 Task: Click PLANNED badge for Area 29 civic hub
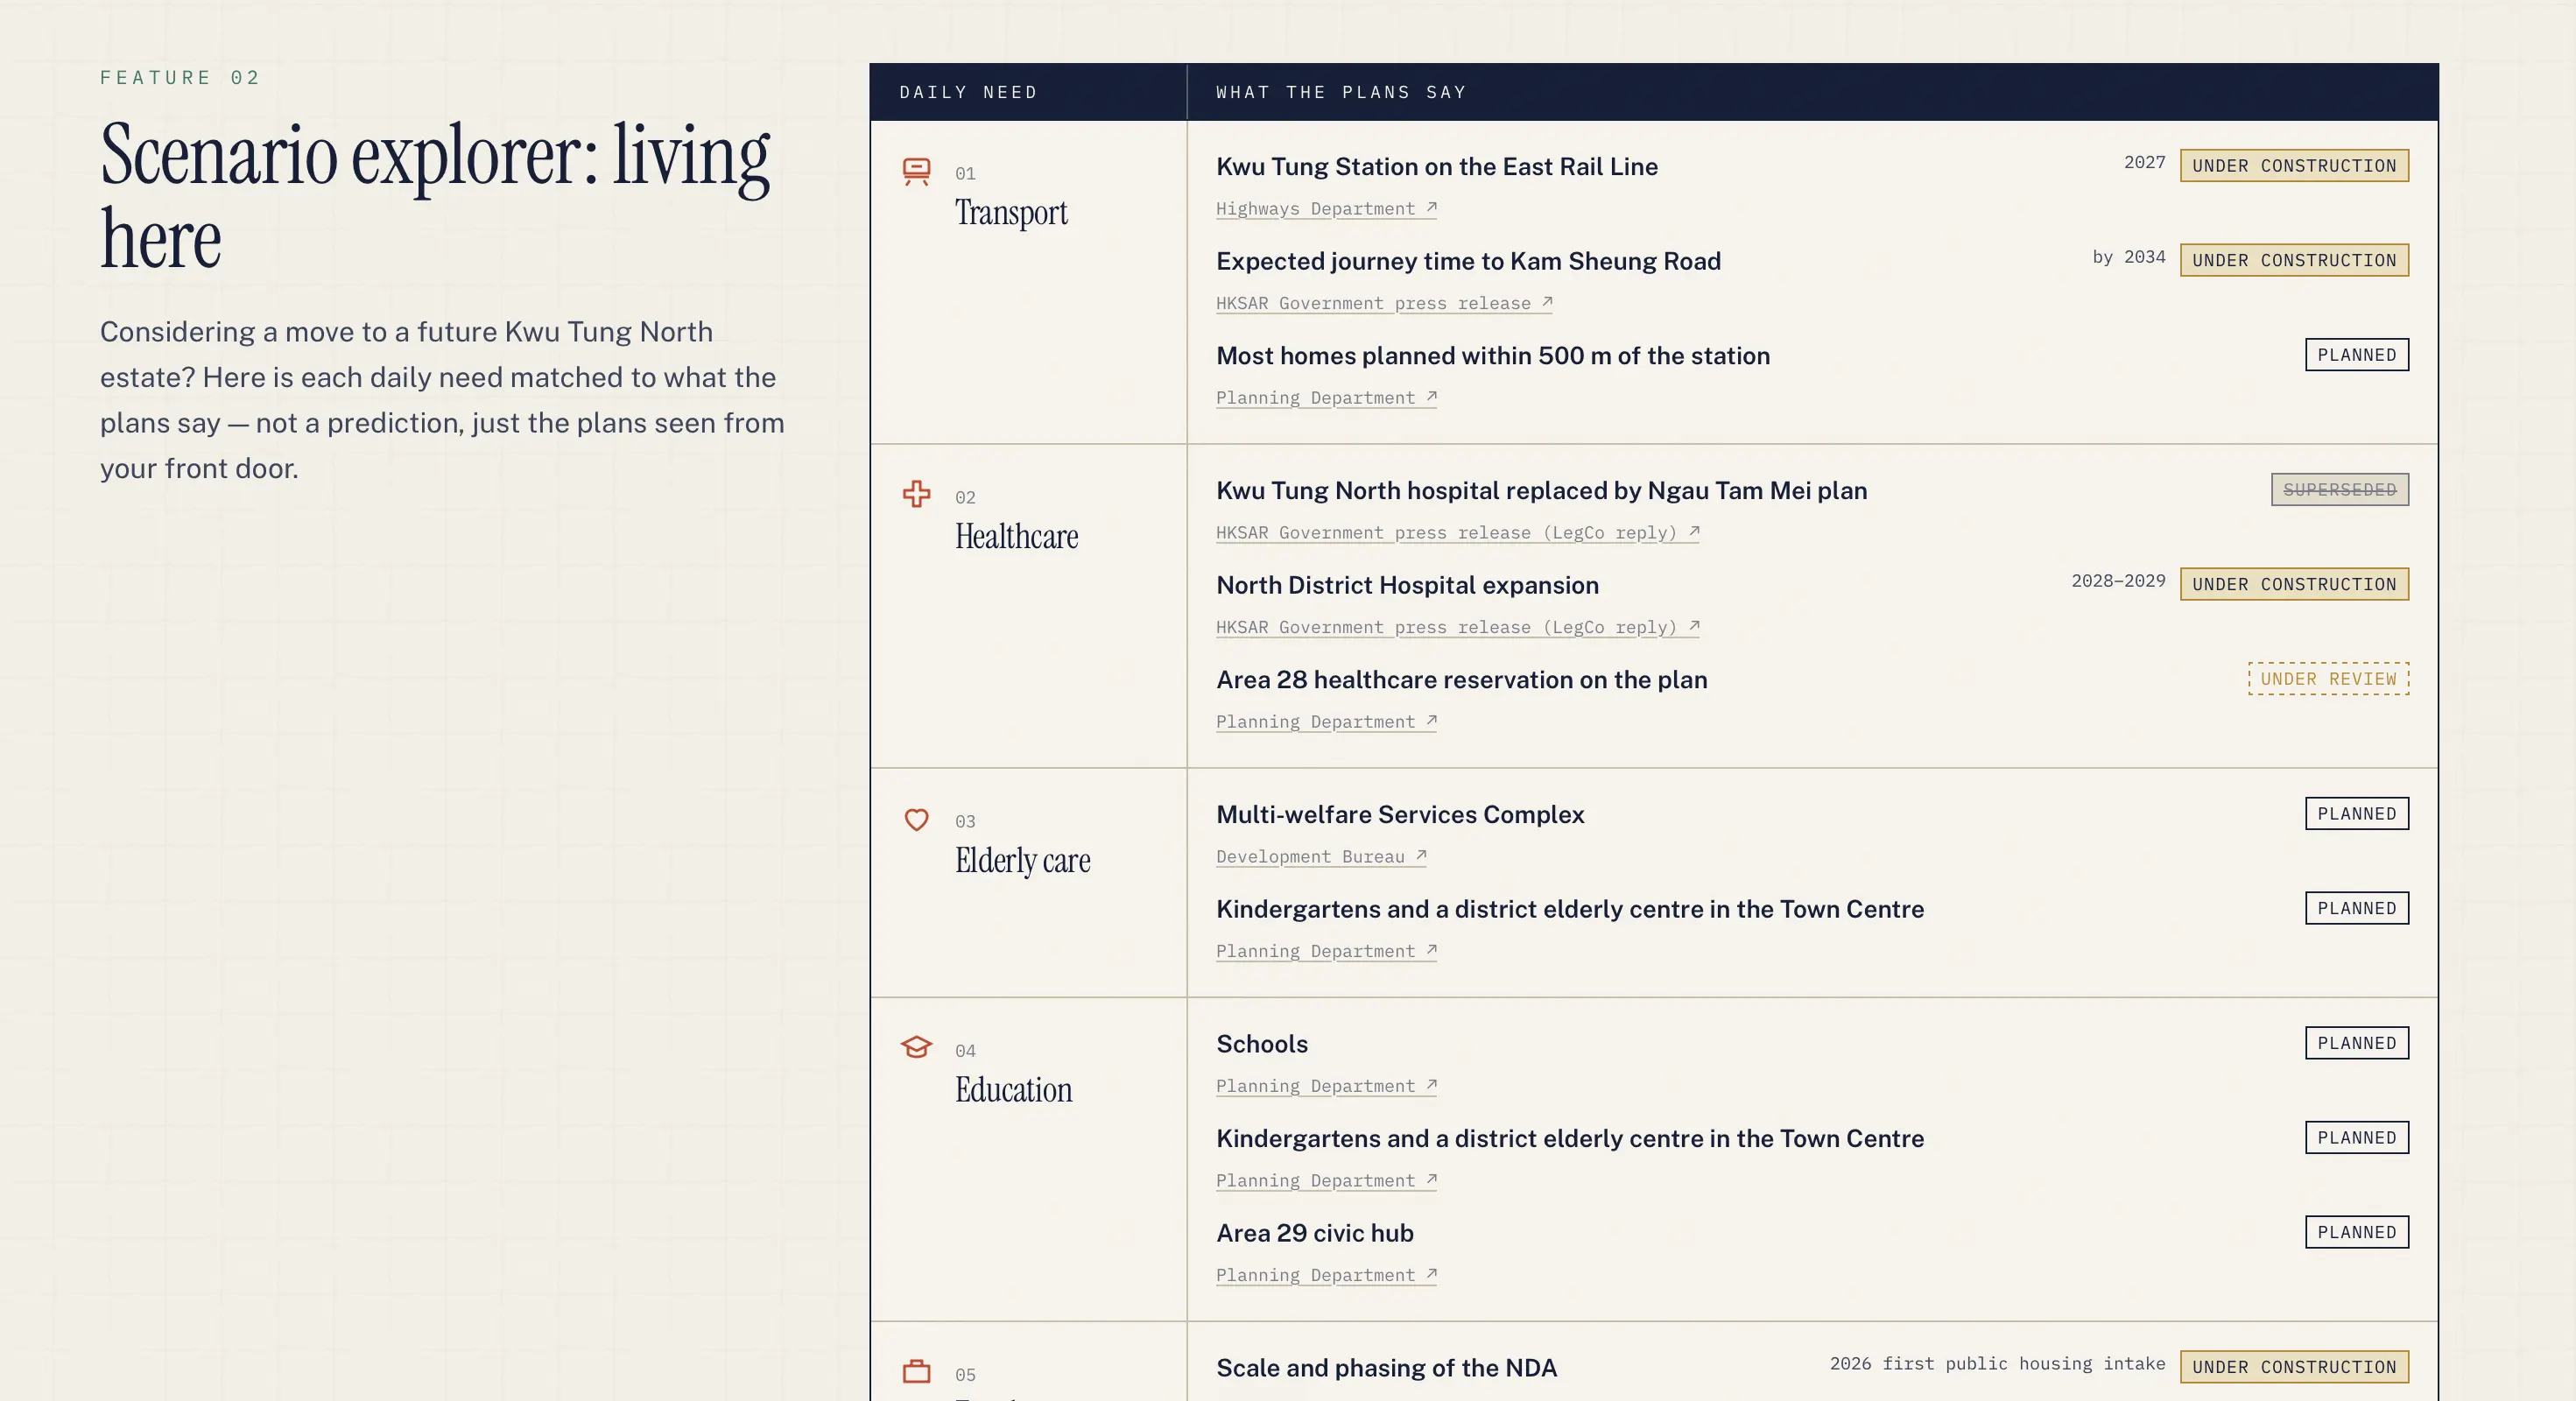tap(2357, 1232)
